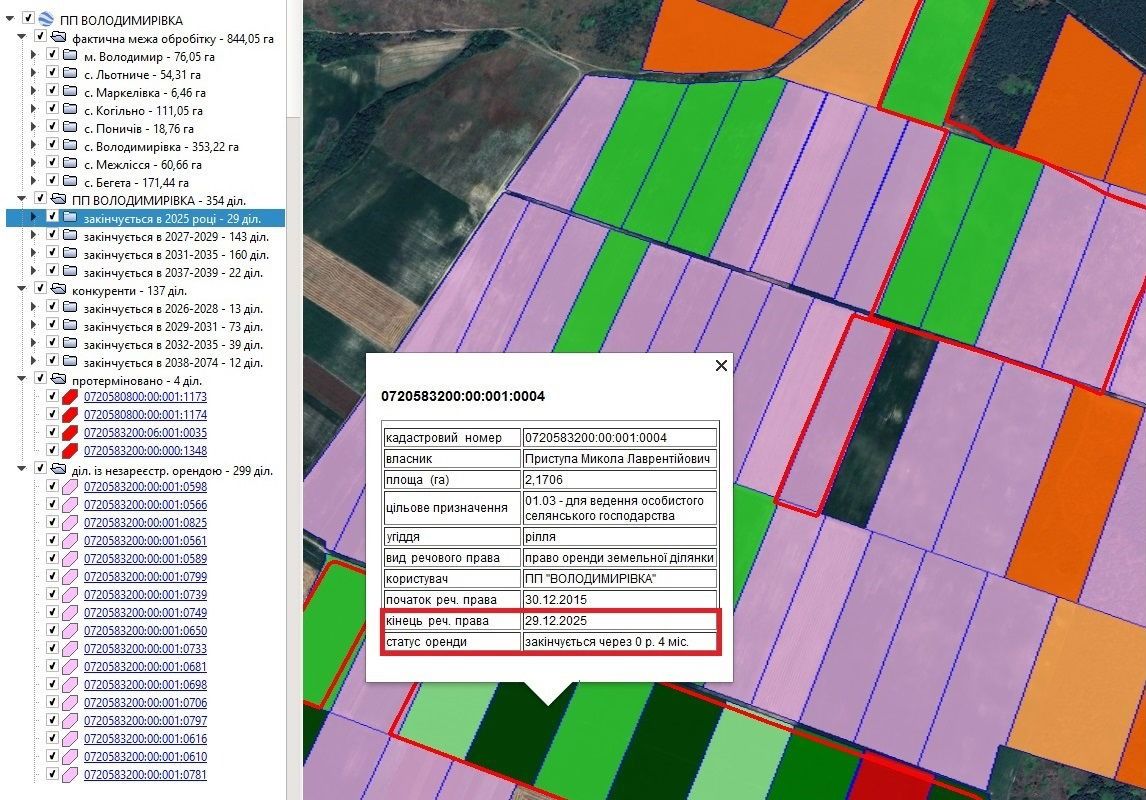Click pink polygon icon of parcel 0720583200:00:001:0598
The height and width of the screenshot is (800, 1146).
(70, 487)
